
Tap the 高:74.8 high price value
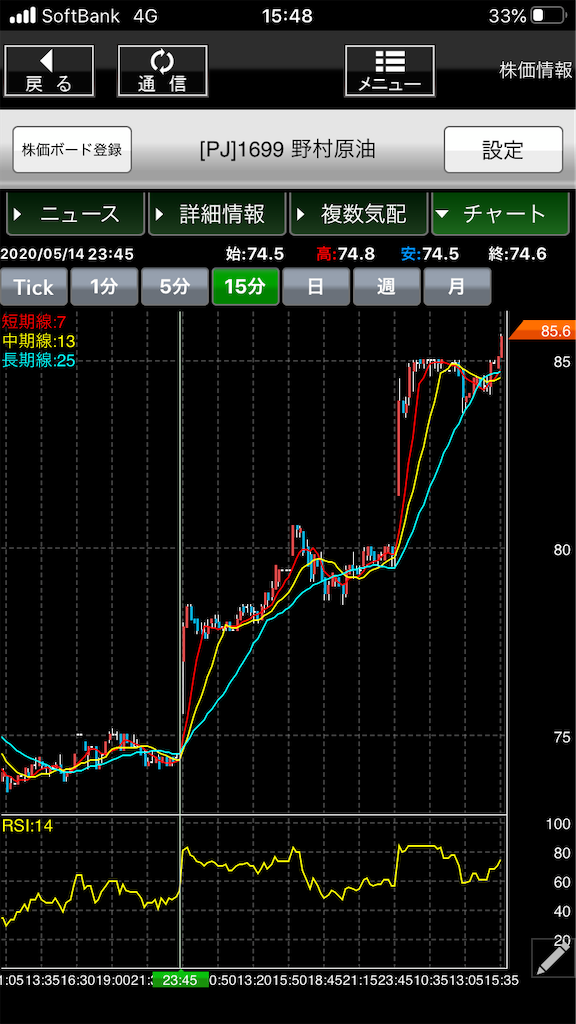pyautogui.click(x=345, y=254)
